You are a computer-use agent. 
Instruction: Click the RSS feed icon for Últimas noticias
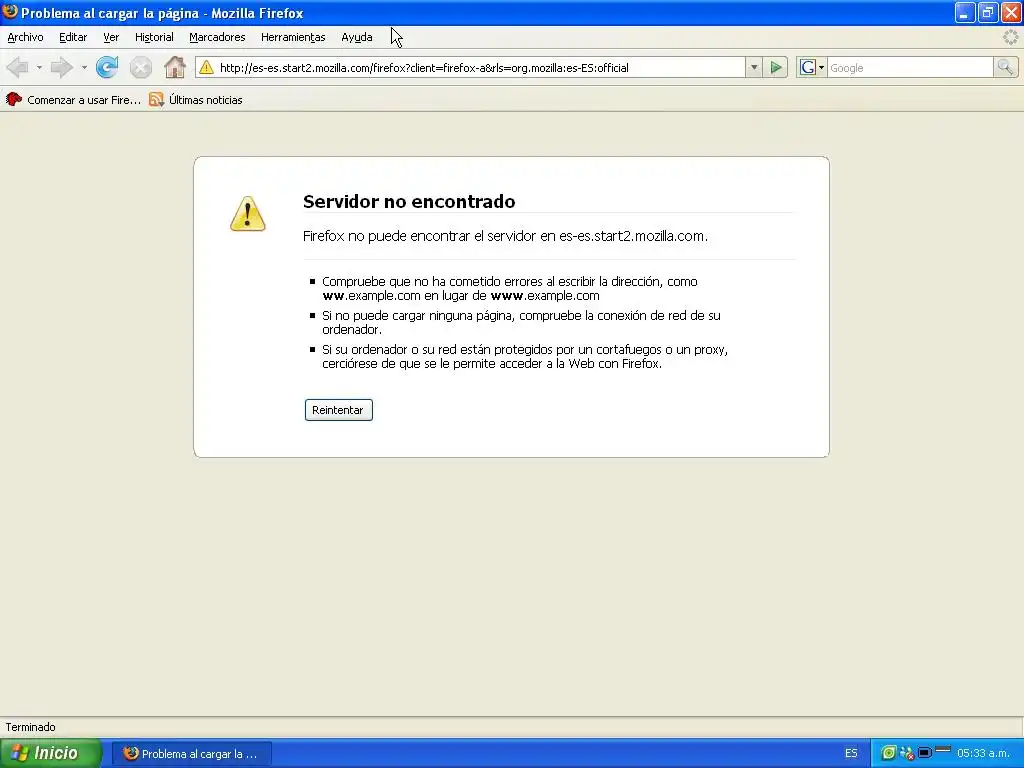pyautogui.click(x=156, y=99)
